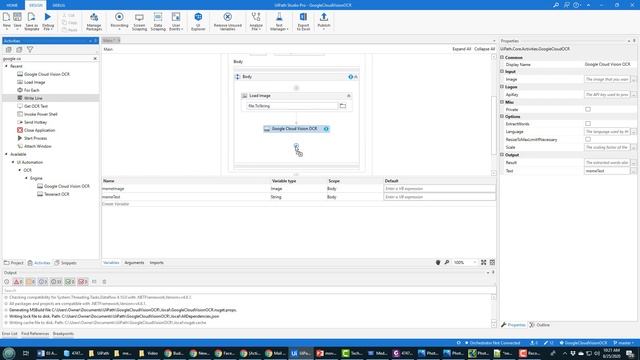Open ellipsis editor for Image property
The image size is (640, 360).
(633, 80)
